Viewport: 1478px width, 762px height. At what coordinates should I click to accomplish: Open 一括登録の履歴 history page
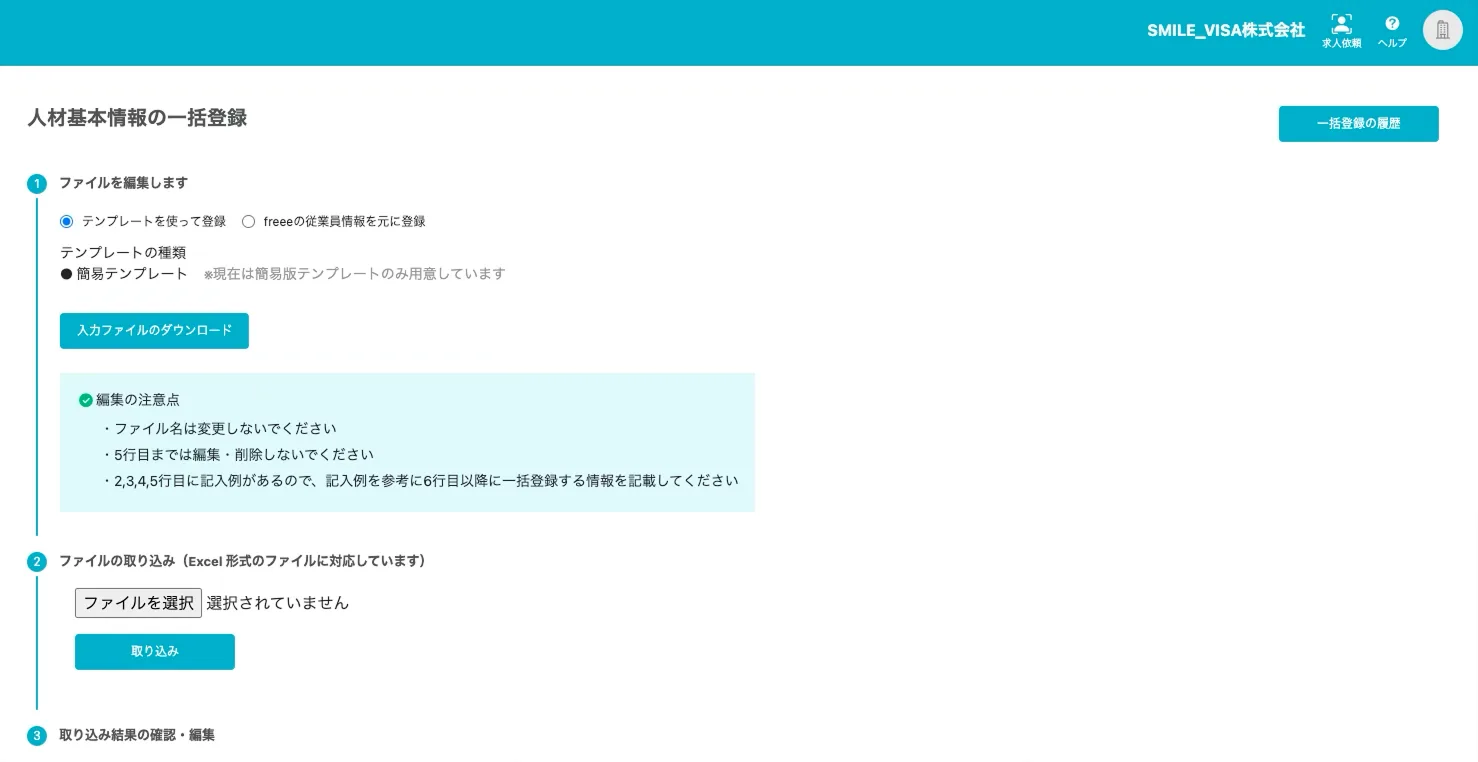(1358, 123)
